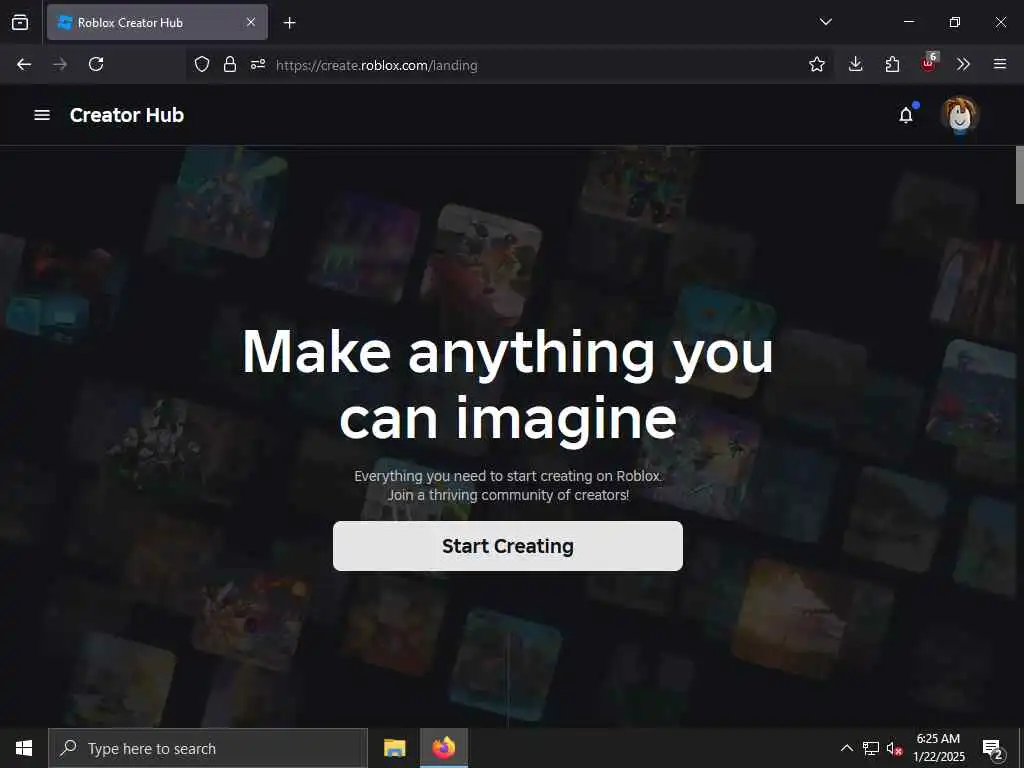Open the network status tray icon

[871, 748]
